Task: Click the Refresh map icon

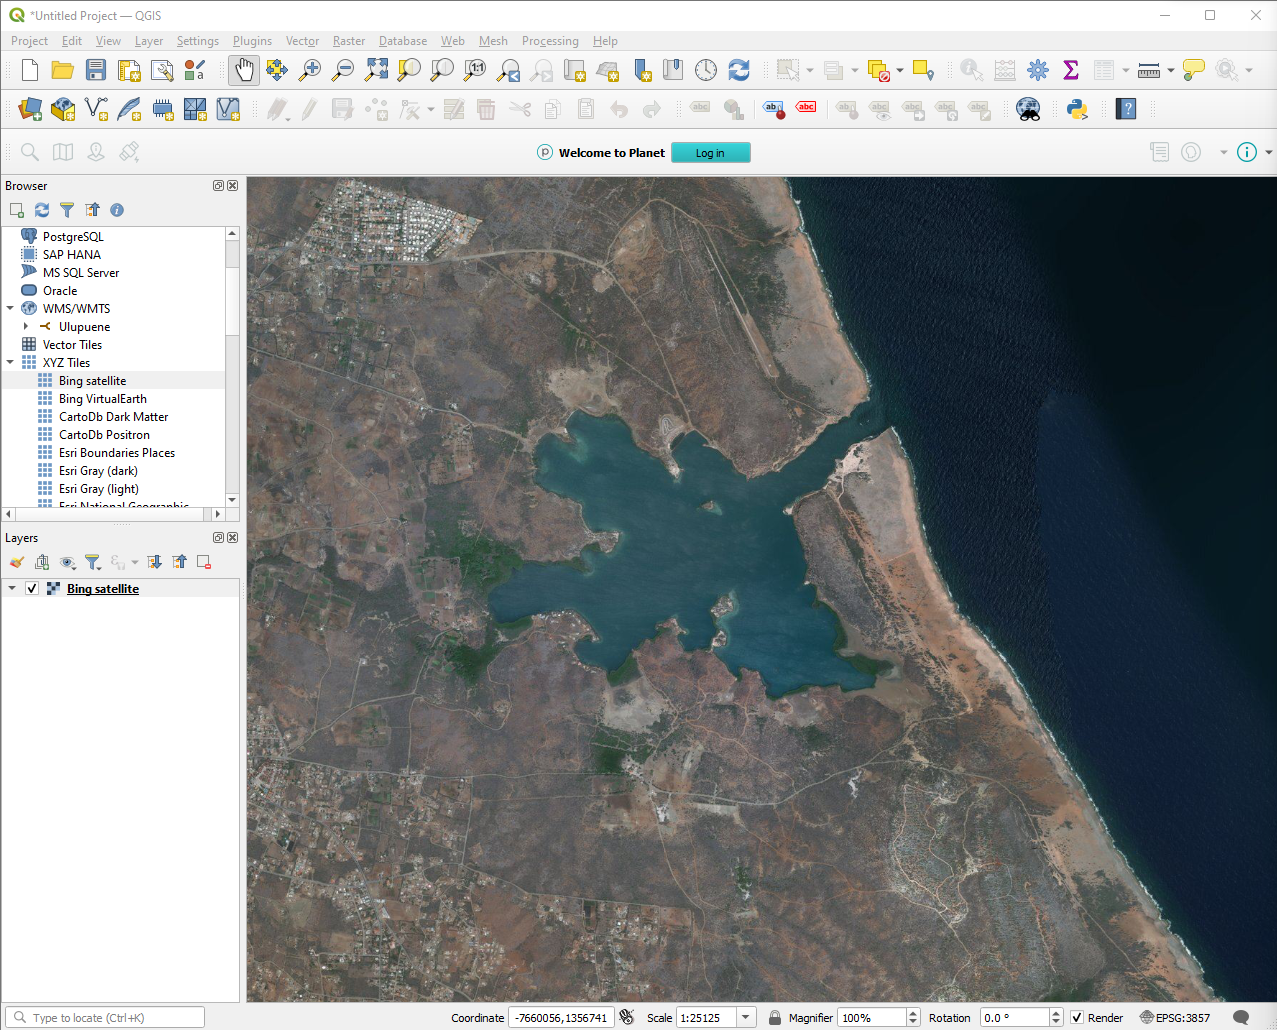Action: [x=739, y=70]
